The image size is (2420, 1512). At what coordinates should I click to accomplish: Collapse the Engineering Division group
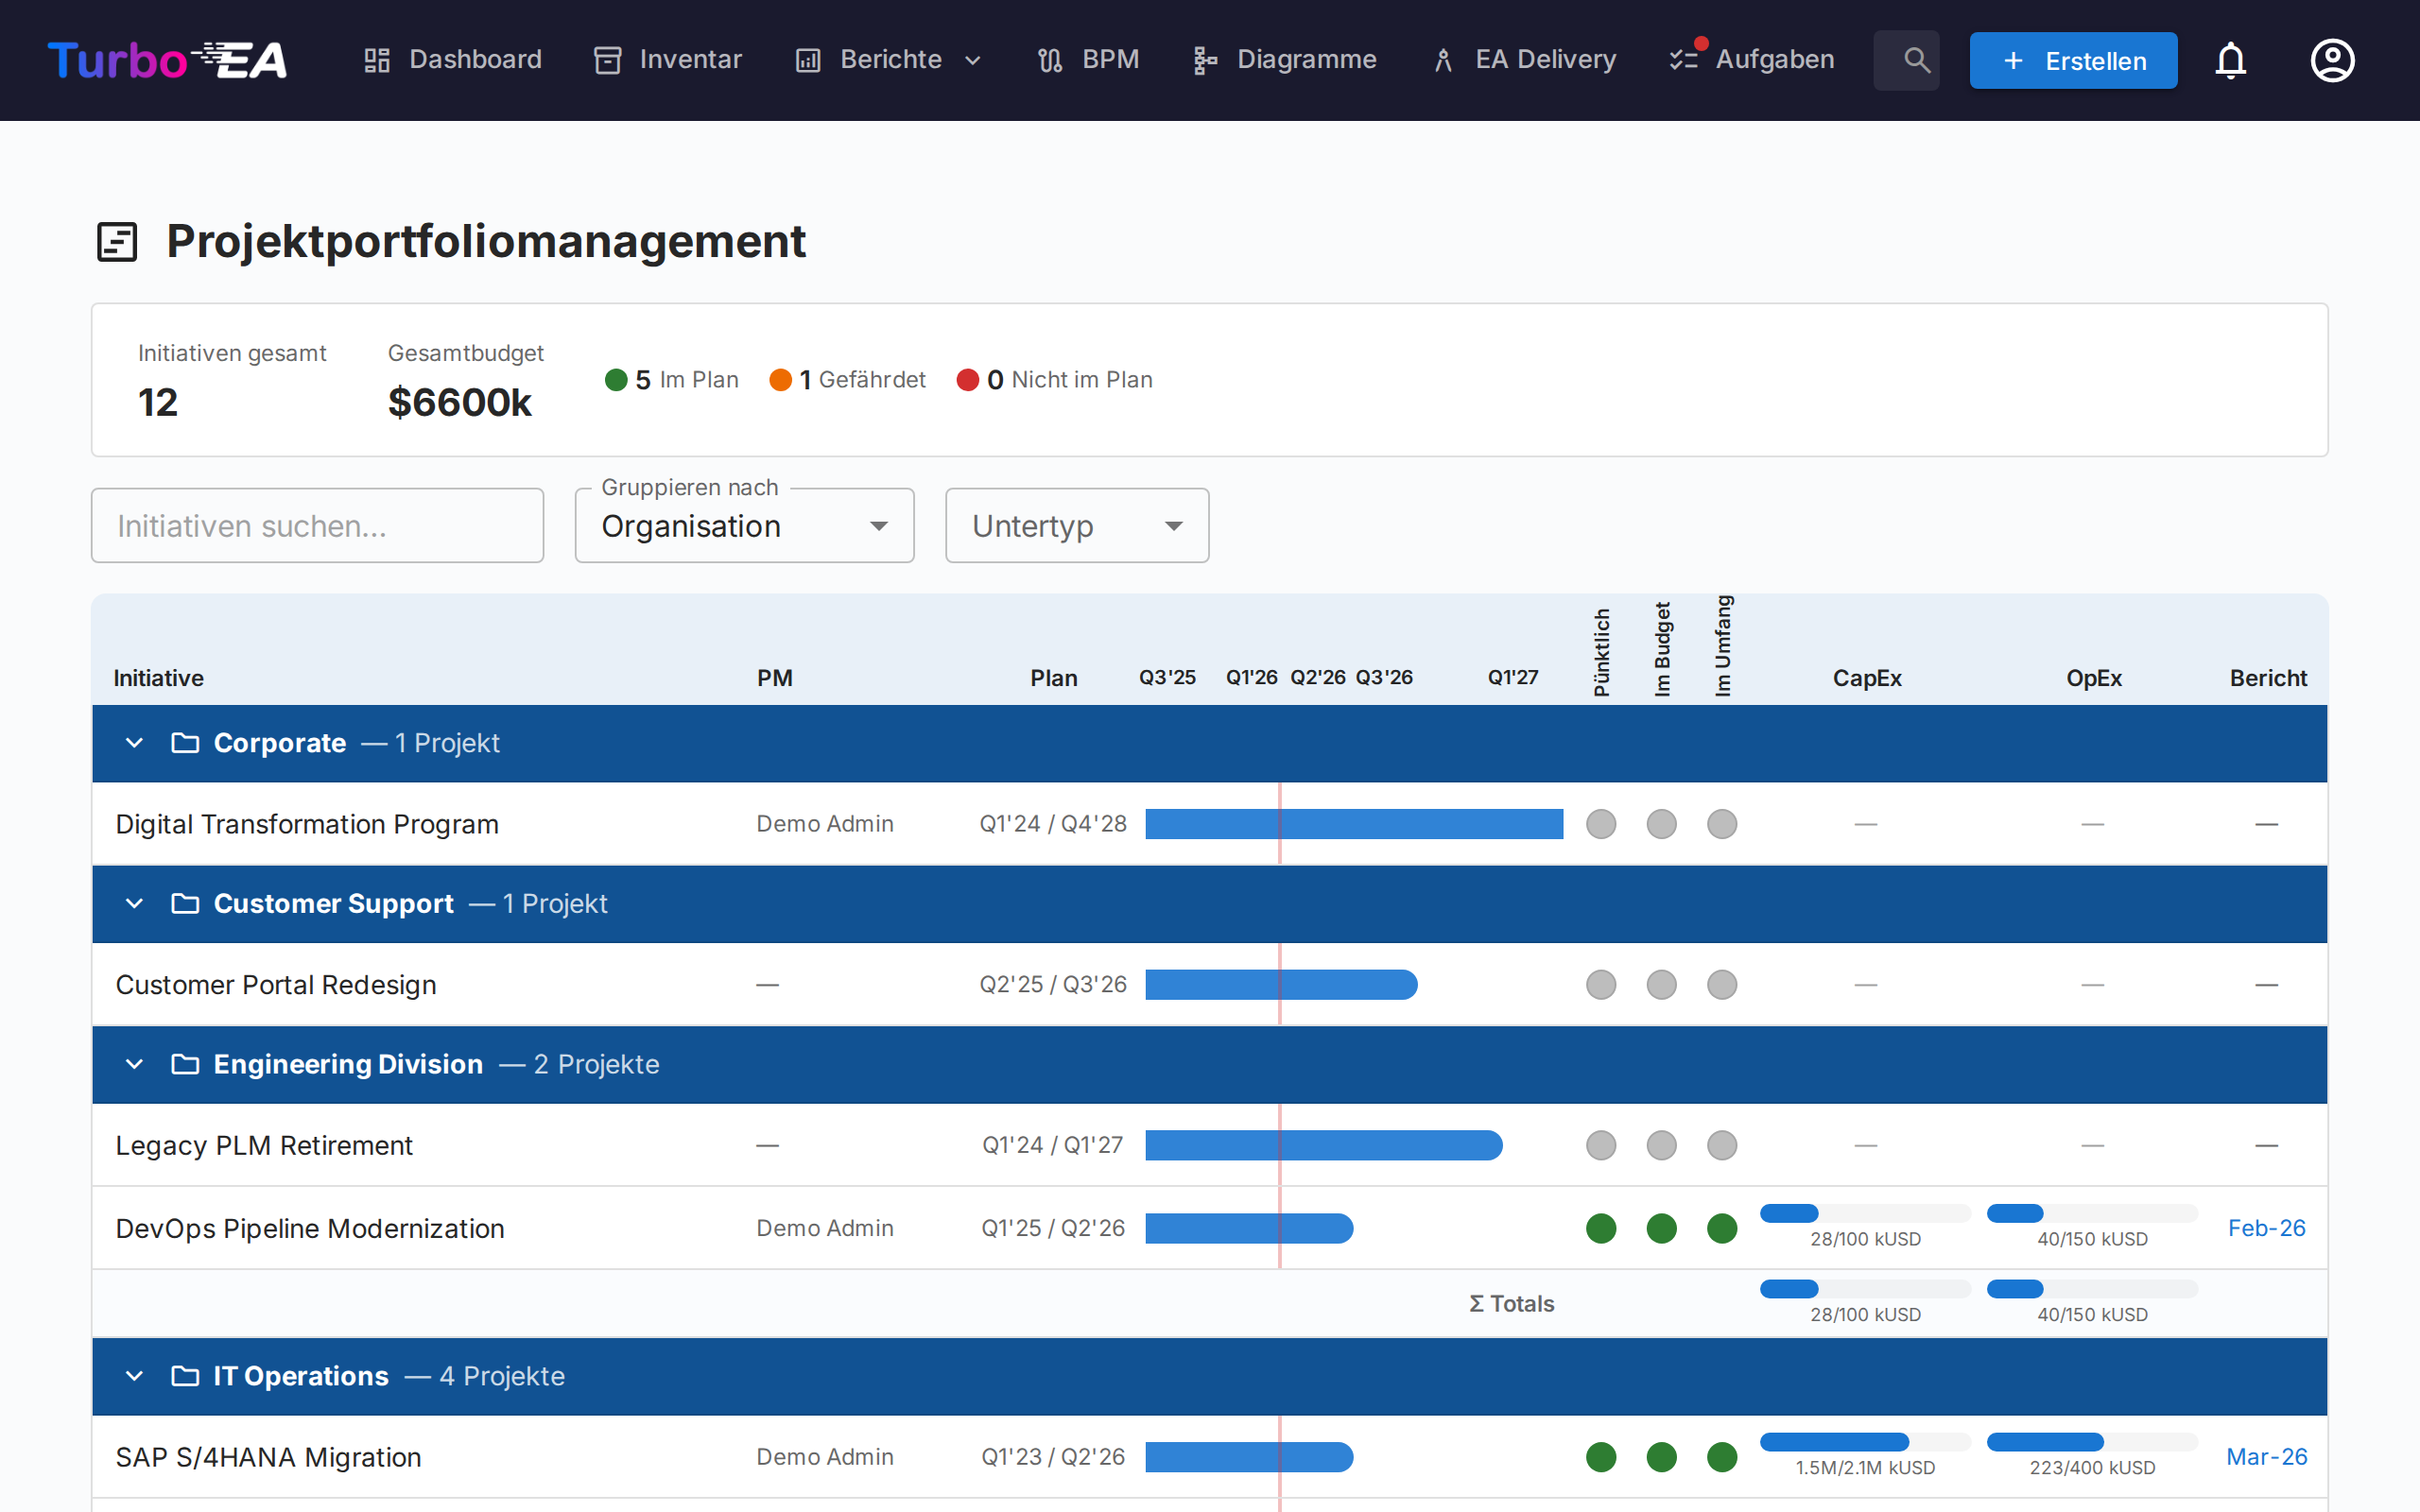pyautogui.click(x=134, y=1064)
